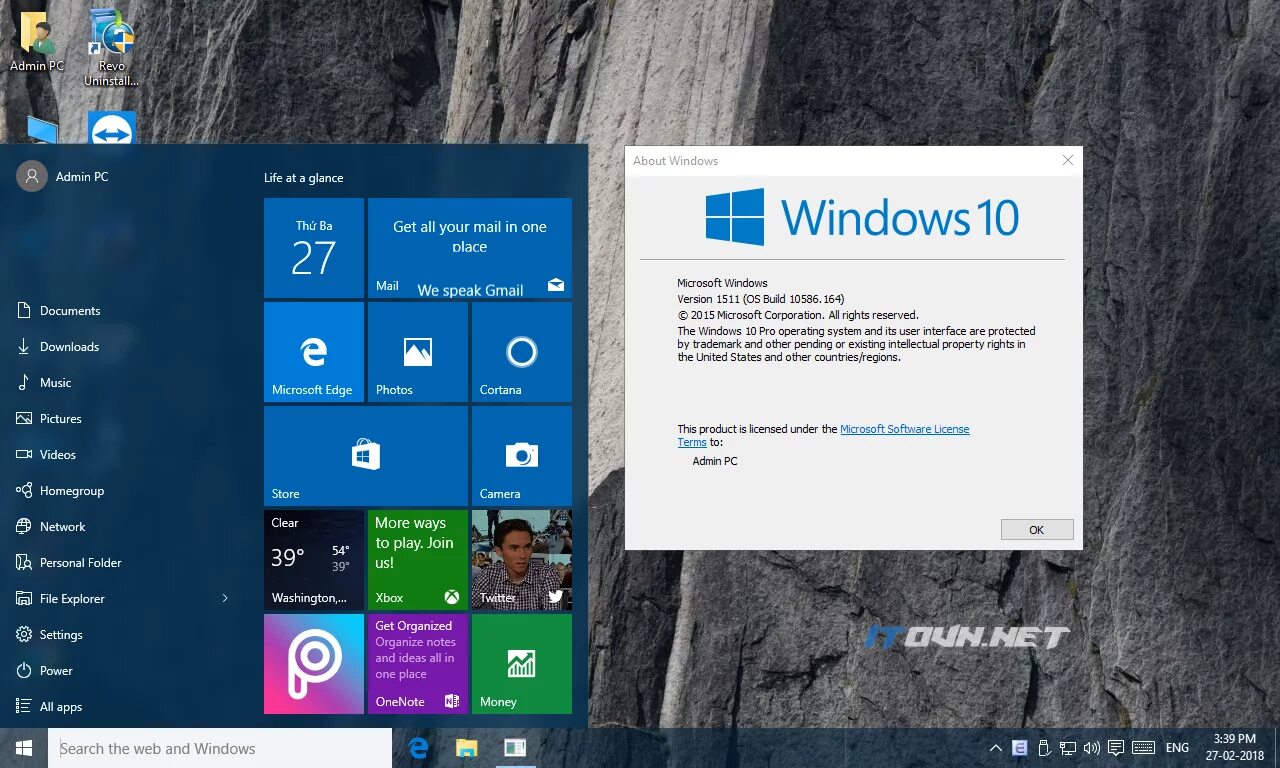Open Network from Start menu
This screenshot has height=768, width=1280.
tap(51, 527)
